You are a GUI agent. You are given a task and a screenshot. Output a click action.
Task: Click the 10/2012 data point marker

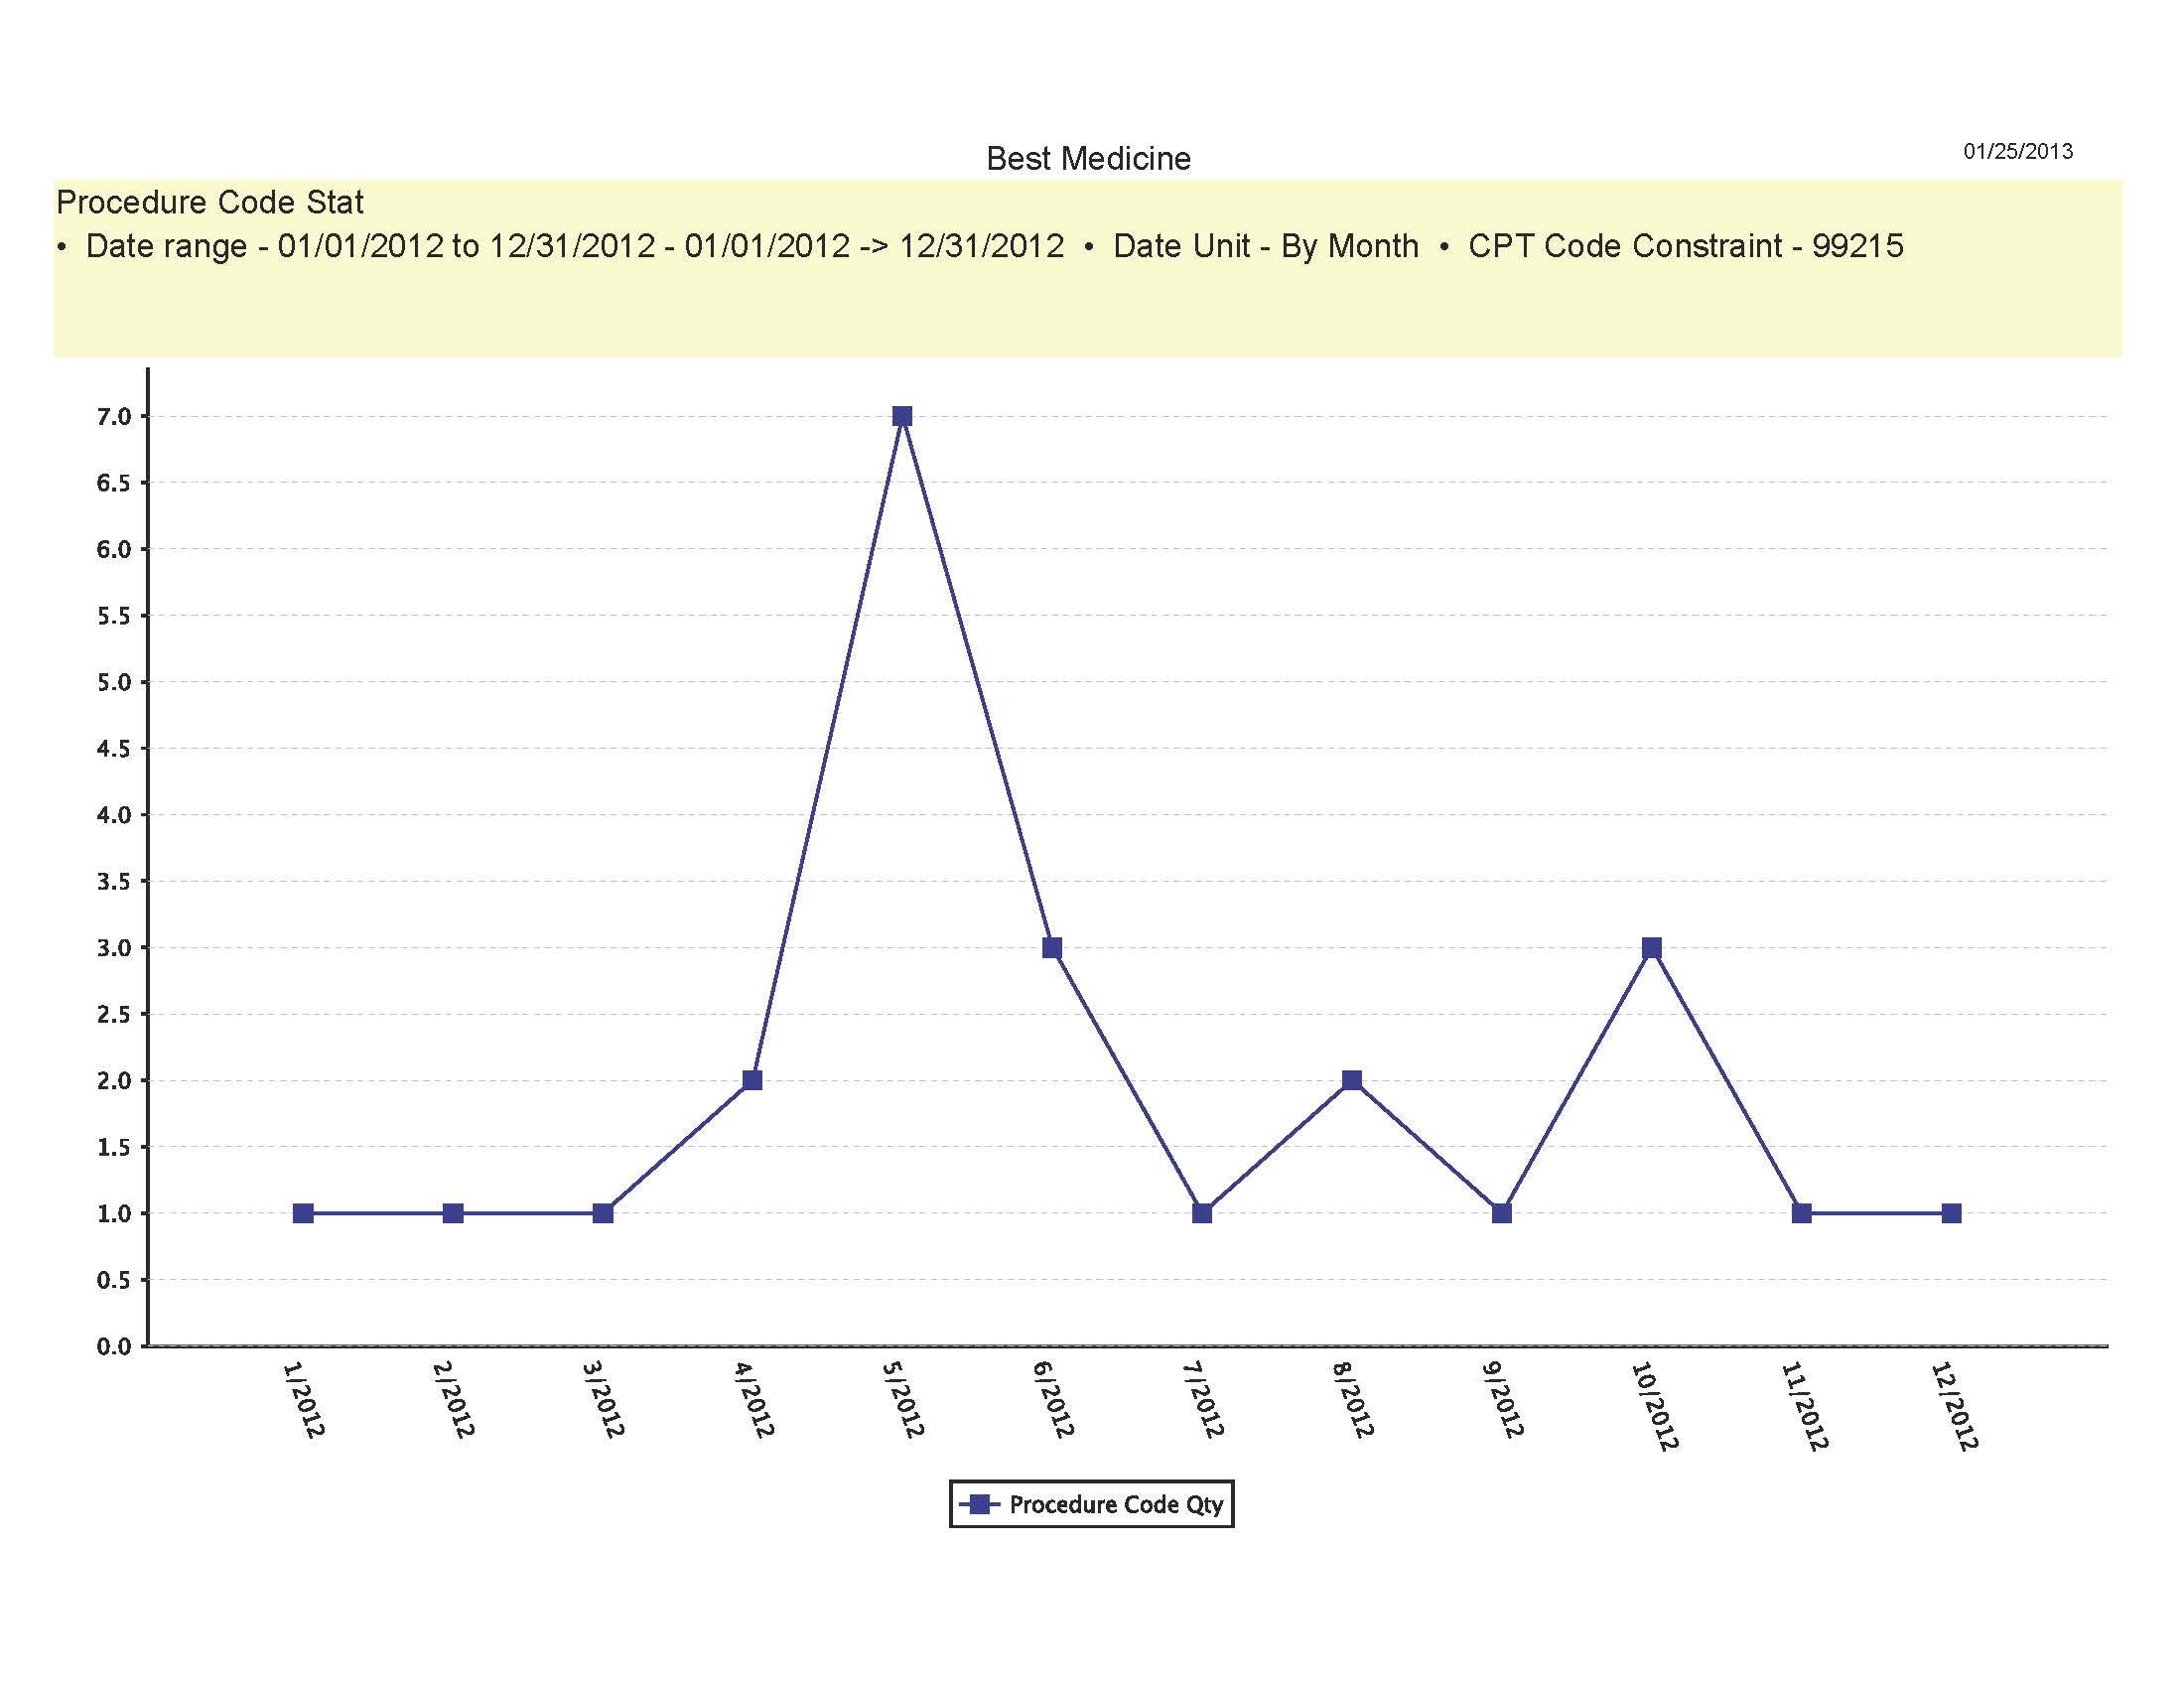click(x=1652, y=947)
